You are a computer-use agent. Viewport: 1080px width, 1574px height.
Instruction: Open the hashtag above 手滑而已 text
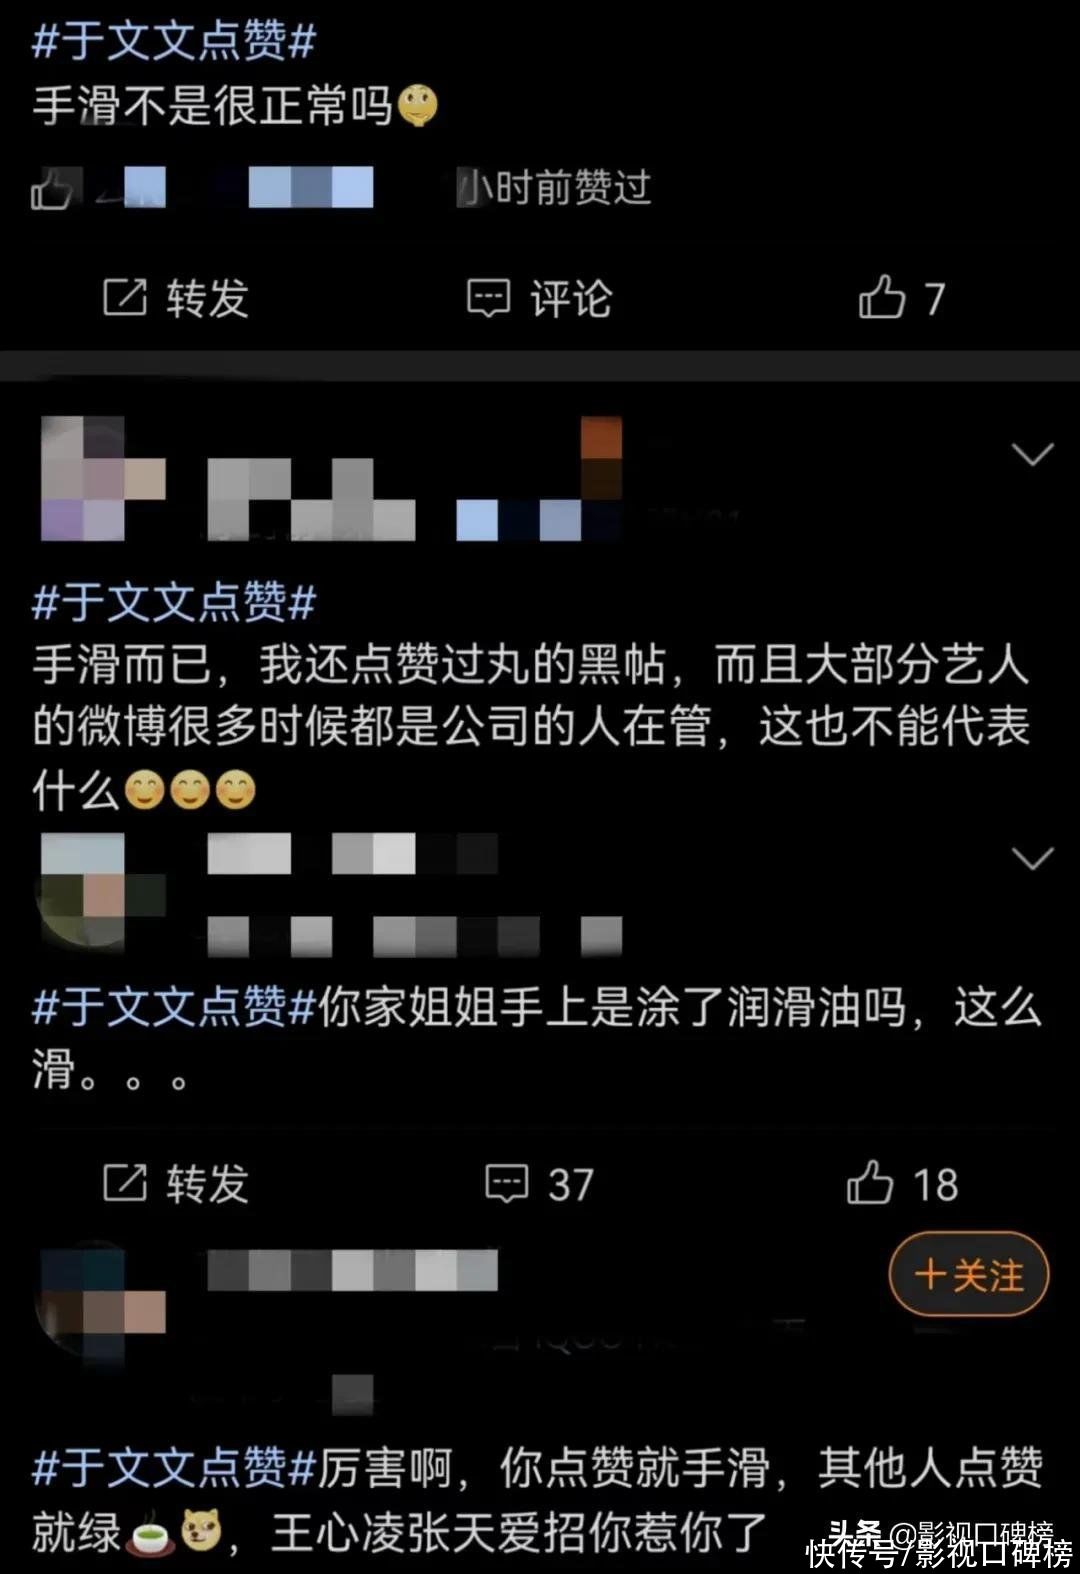[x=174, y=601]
